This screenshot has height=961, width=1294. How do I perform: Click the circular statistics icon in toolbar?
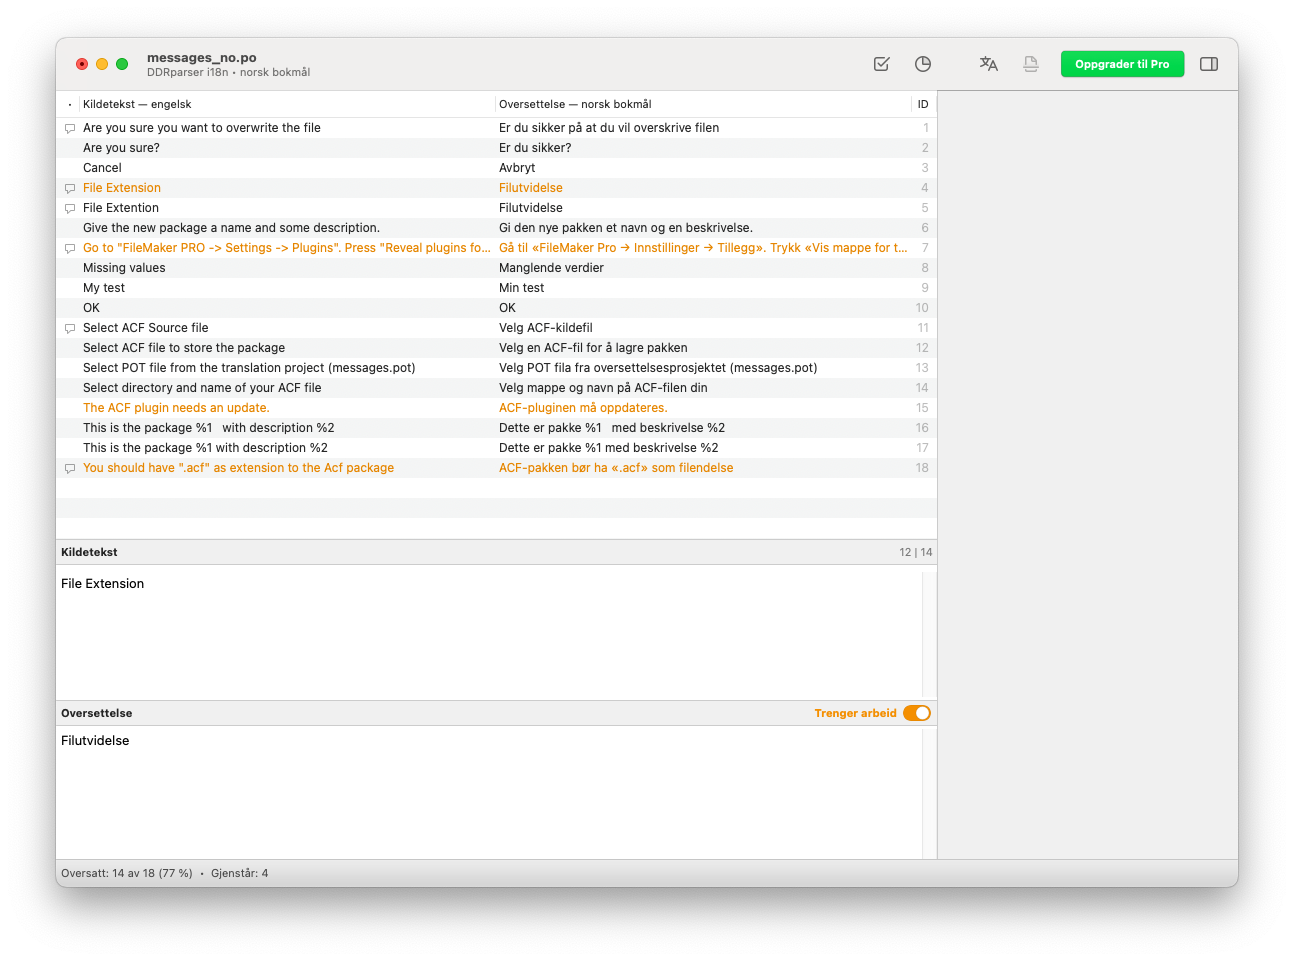[x=923, y=64]
